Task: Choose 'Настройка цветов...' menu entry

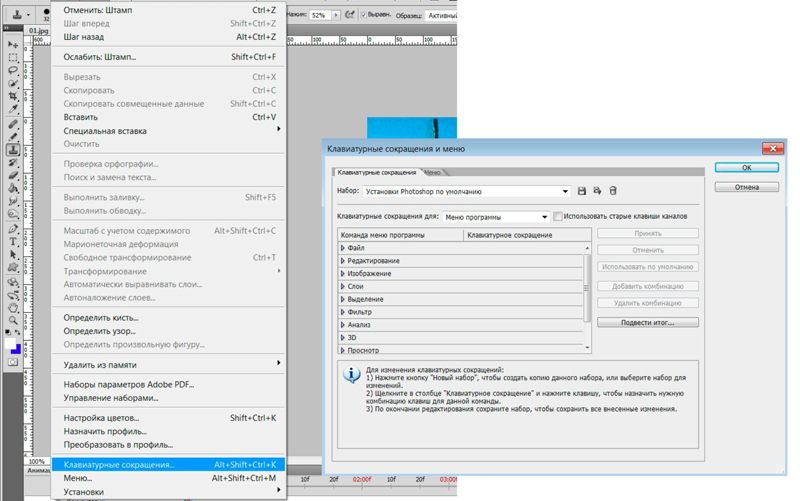Action: pos(169,418)
